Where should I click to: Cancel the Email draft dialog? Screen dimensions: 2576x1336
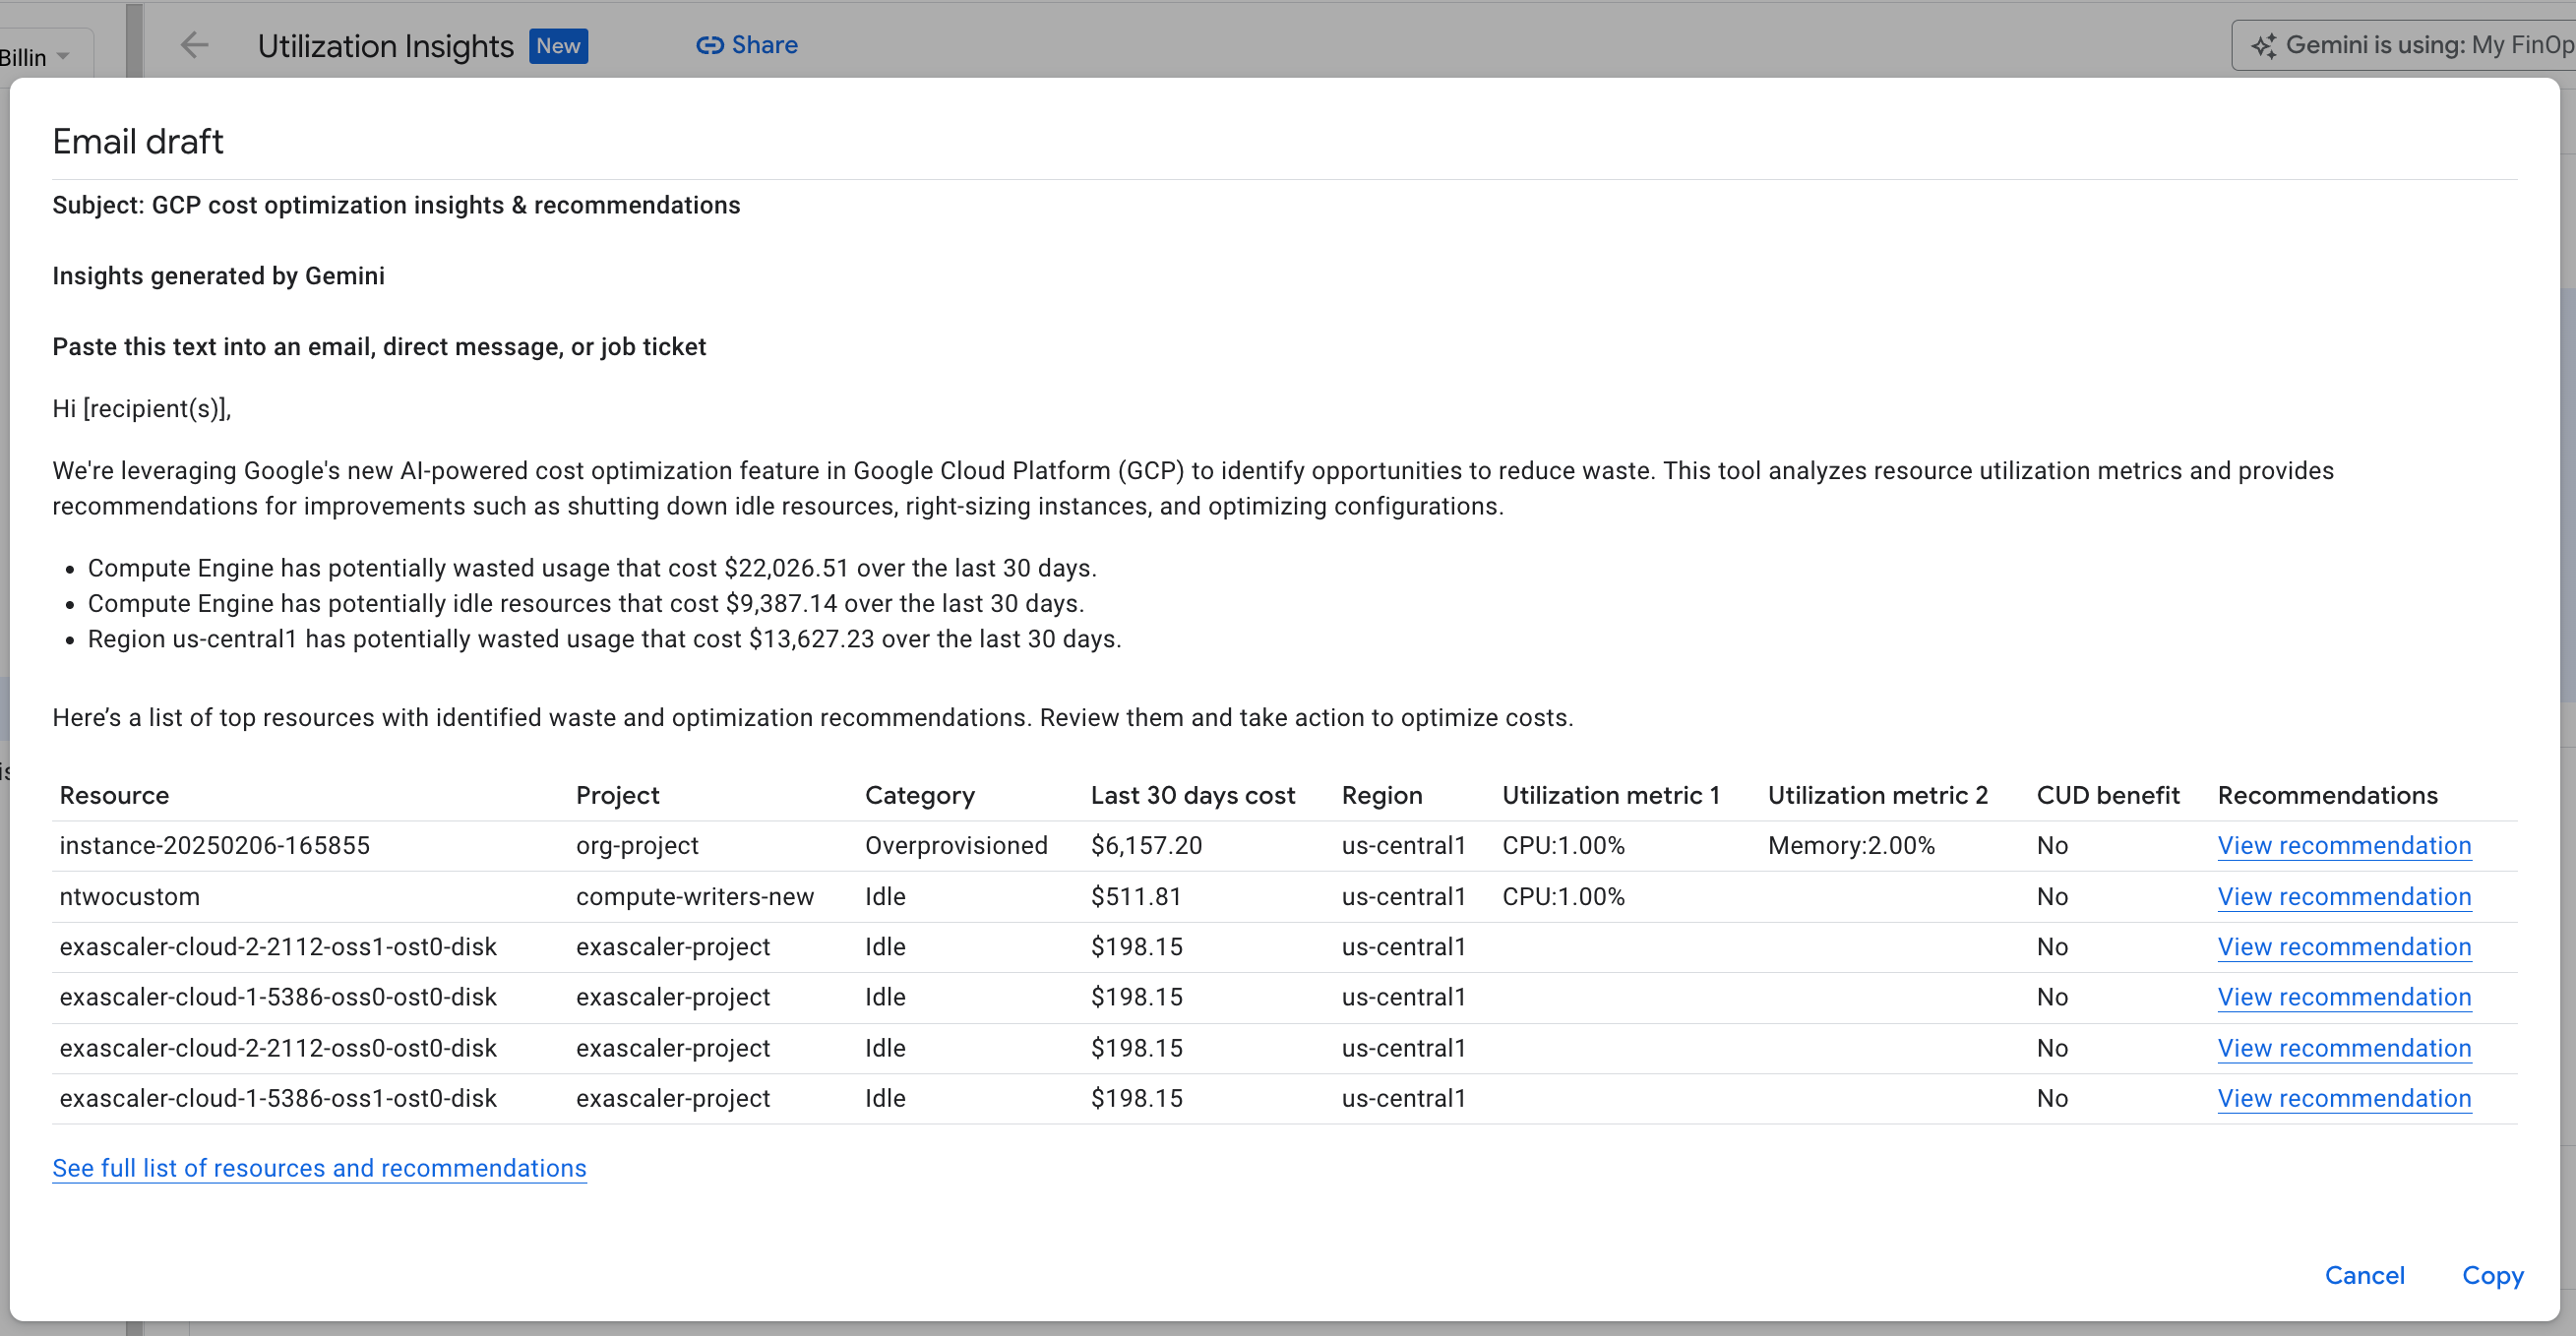[x=2364, y=1275]
